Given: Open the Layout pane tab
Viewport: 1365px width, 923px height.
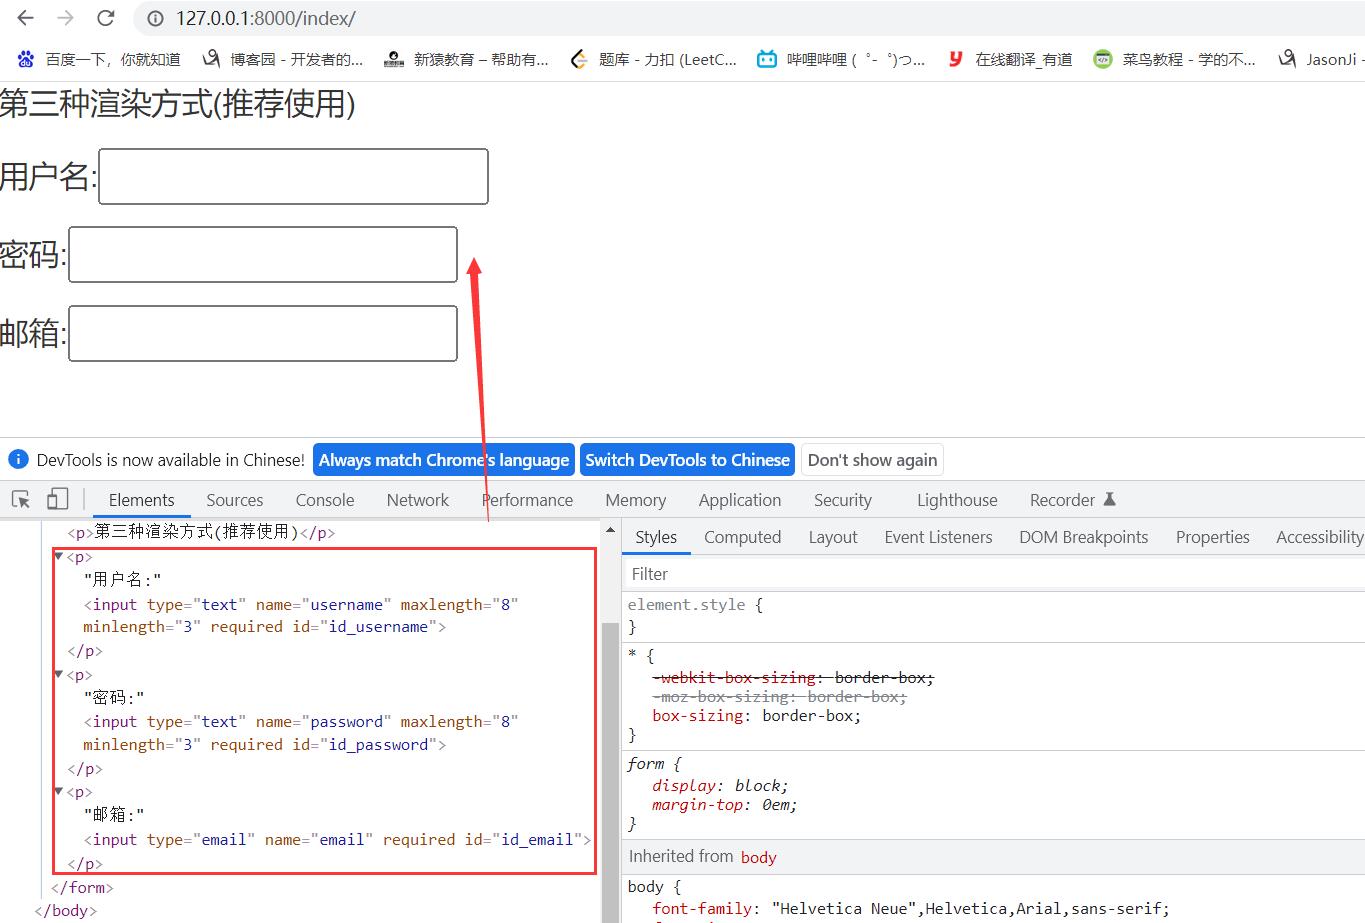Looking at the screenshot, I should (833, 537).
